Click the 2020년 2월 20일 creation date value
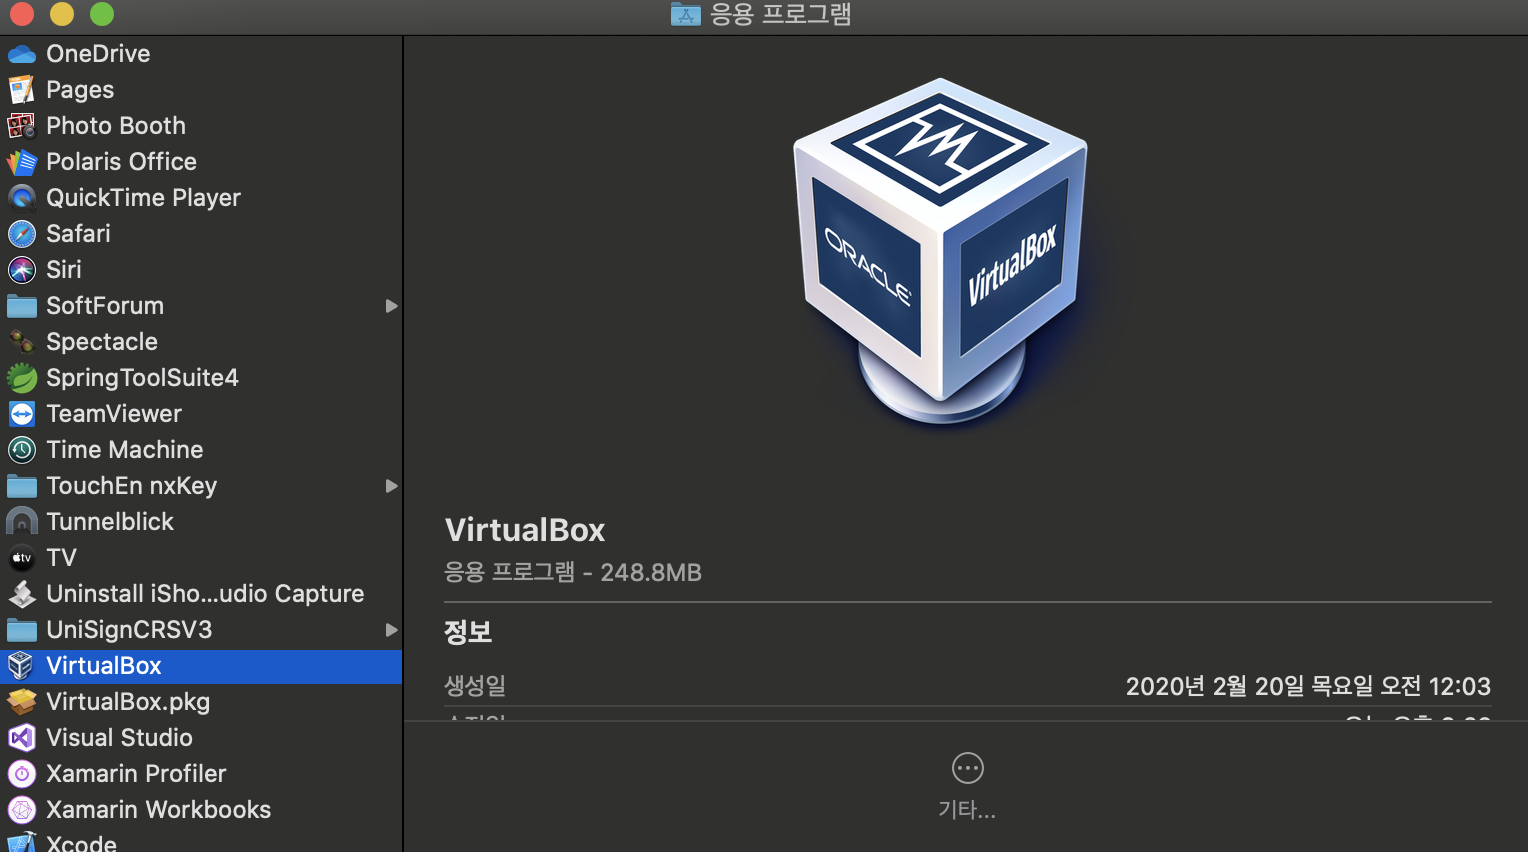 (1308, 686)
